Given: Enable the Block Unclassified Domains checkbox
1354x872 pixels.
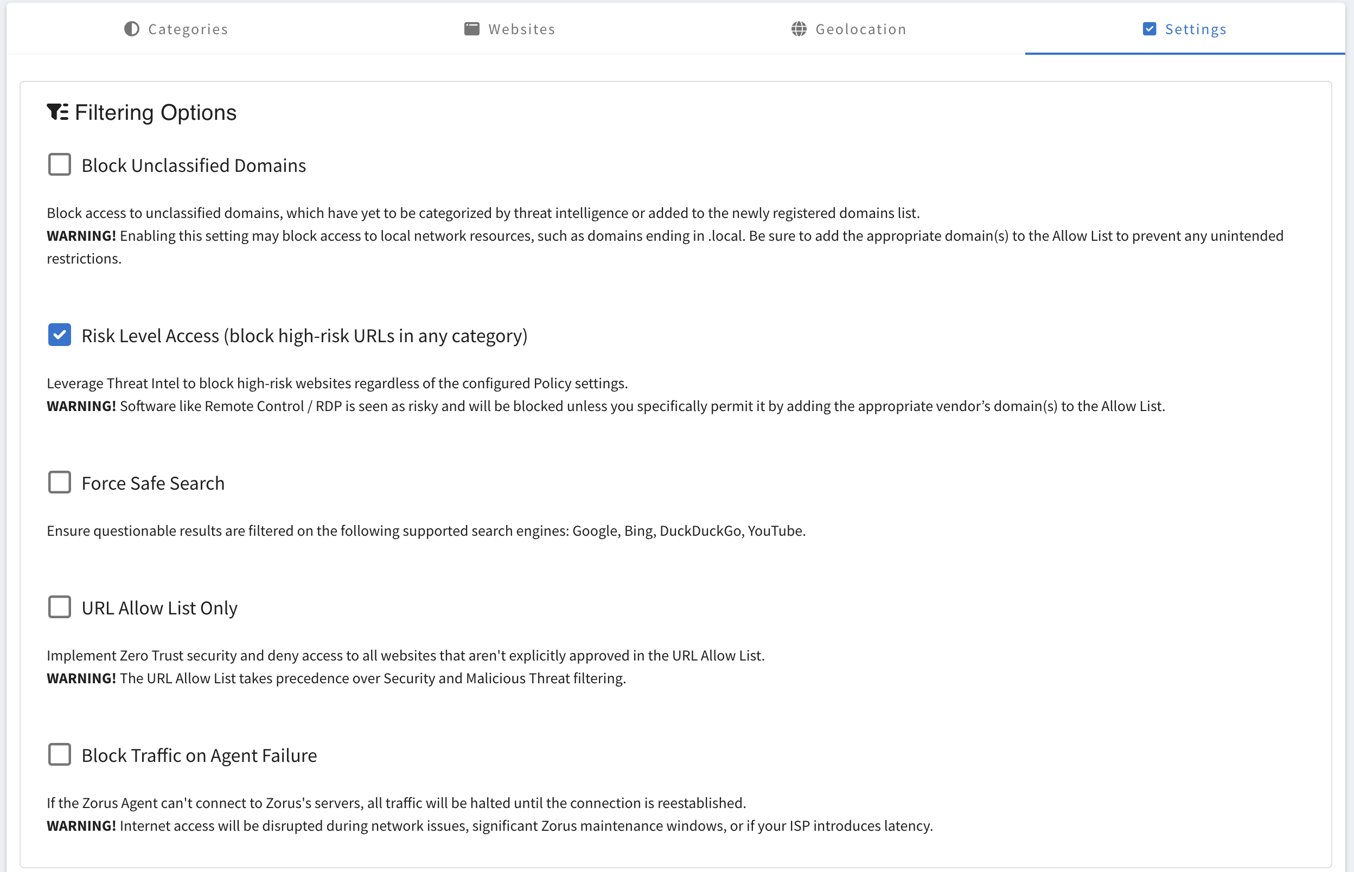Looking at the screenshot, I should pyautogui.click(x=60, y=165).
